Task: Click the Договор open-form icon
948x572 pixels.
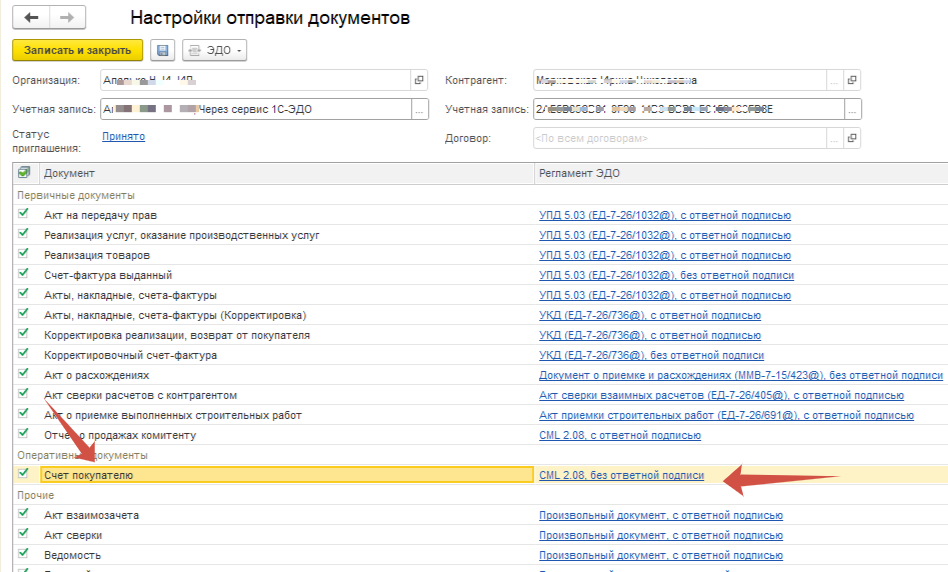Action: [851, 138]
